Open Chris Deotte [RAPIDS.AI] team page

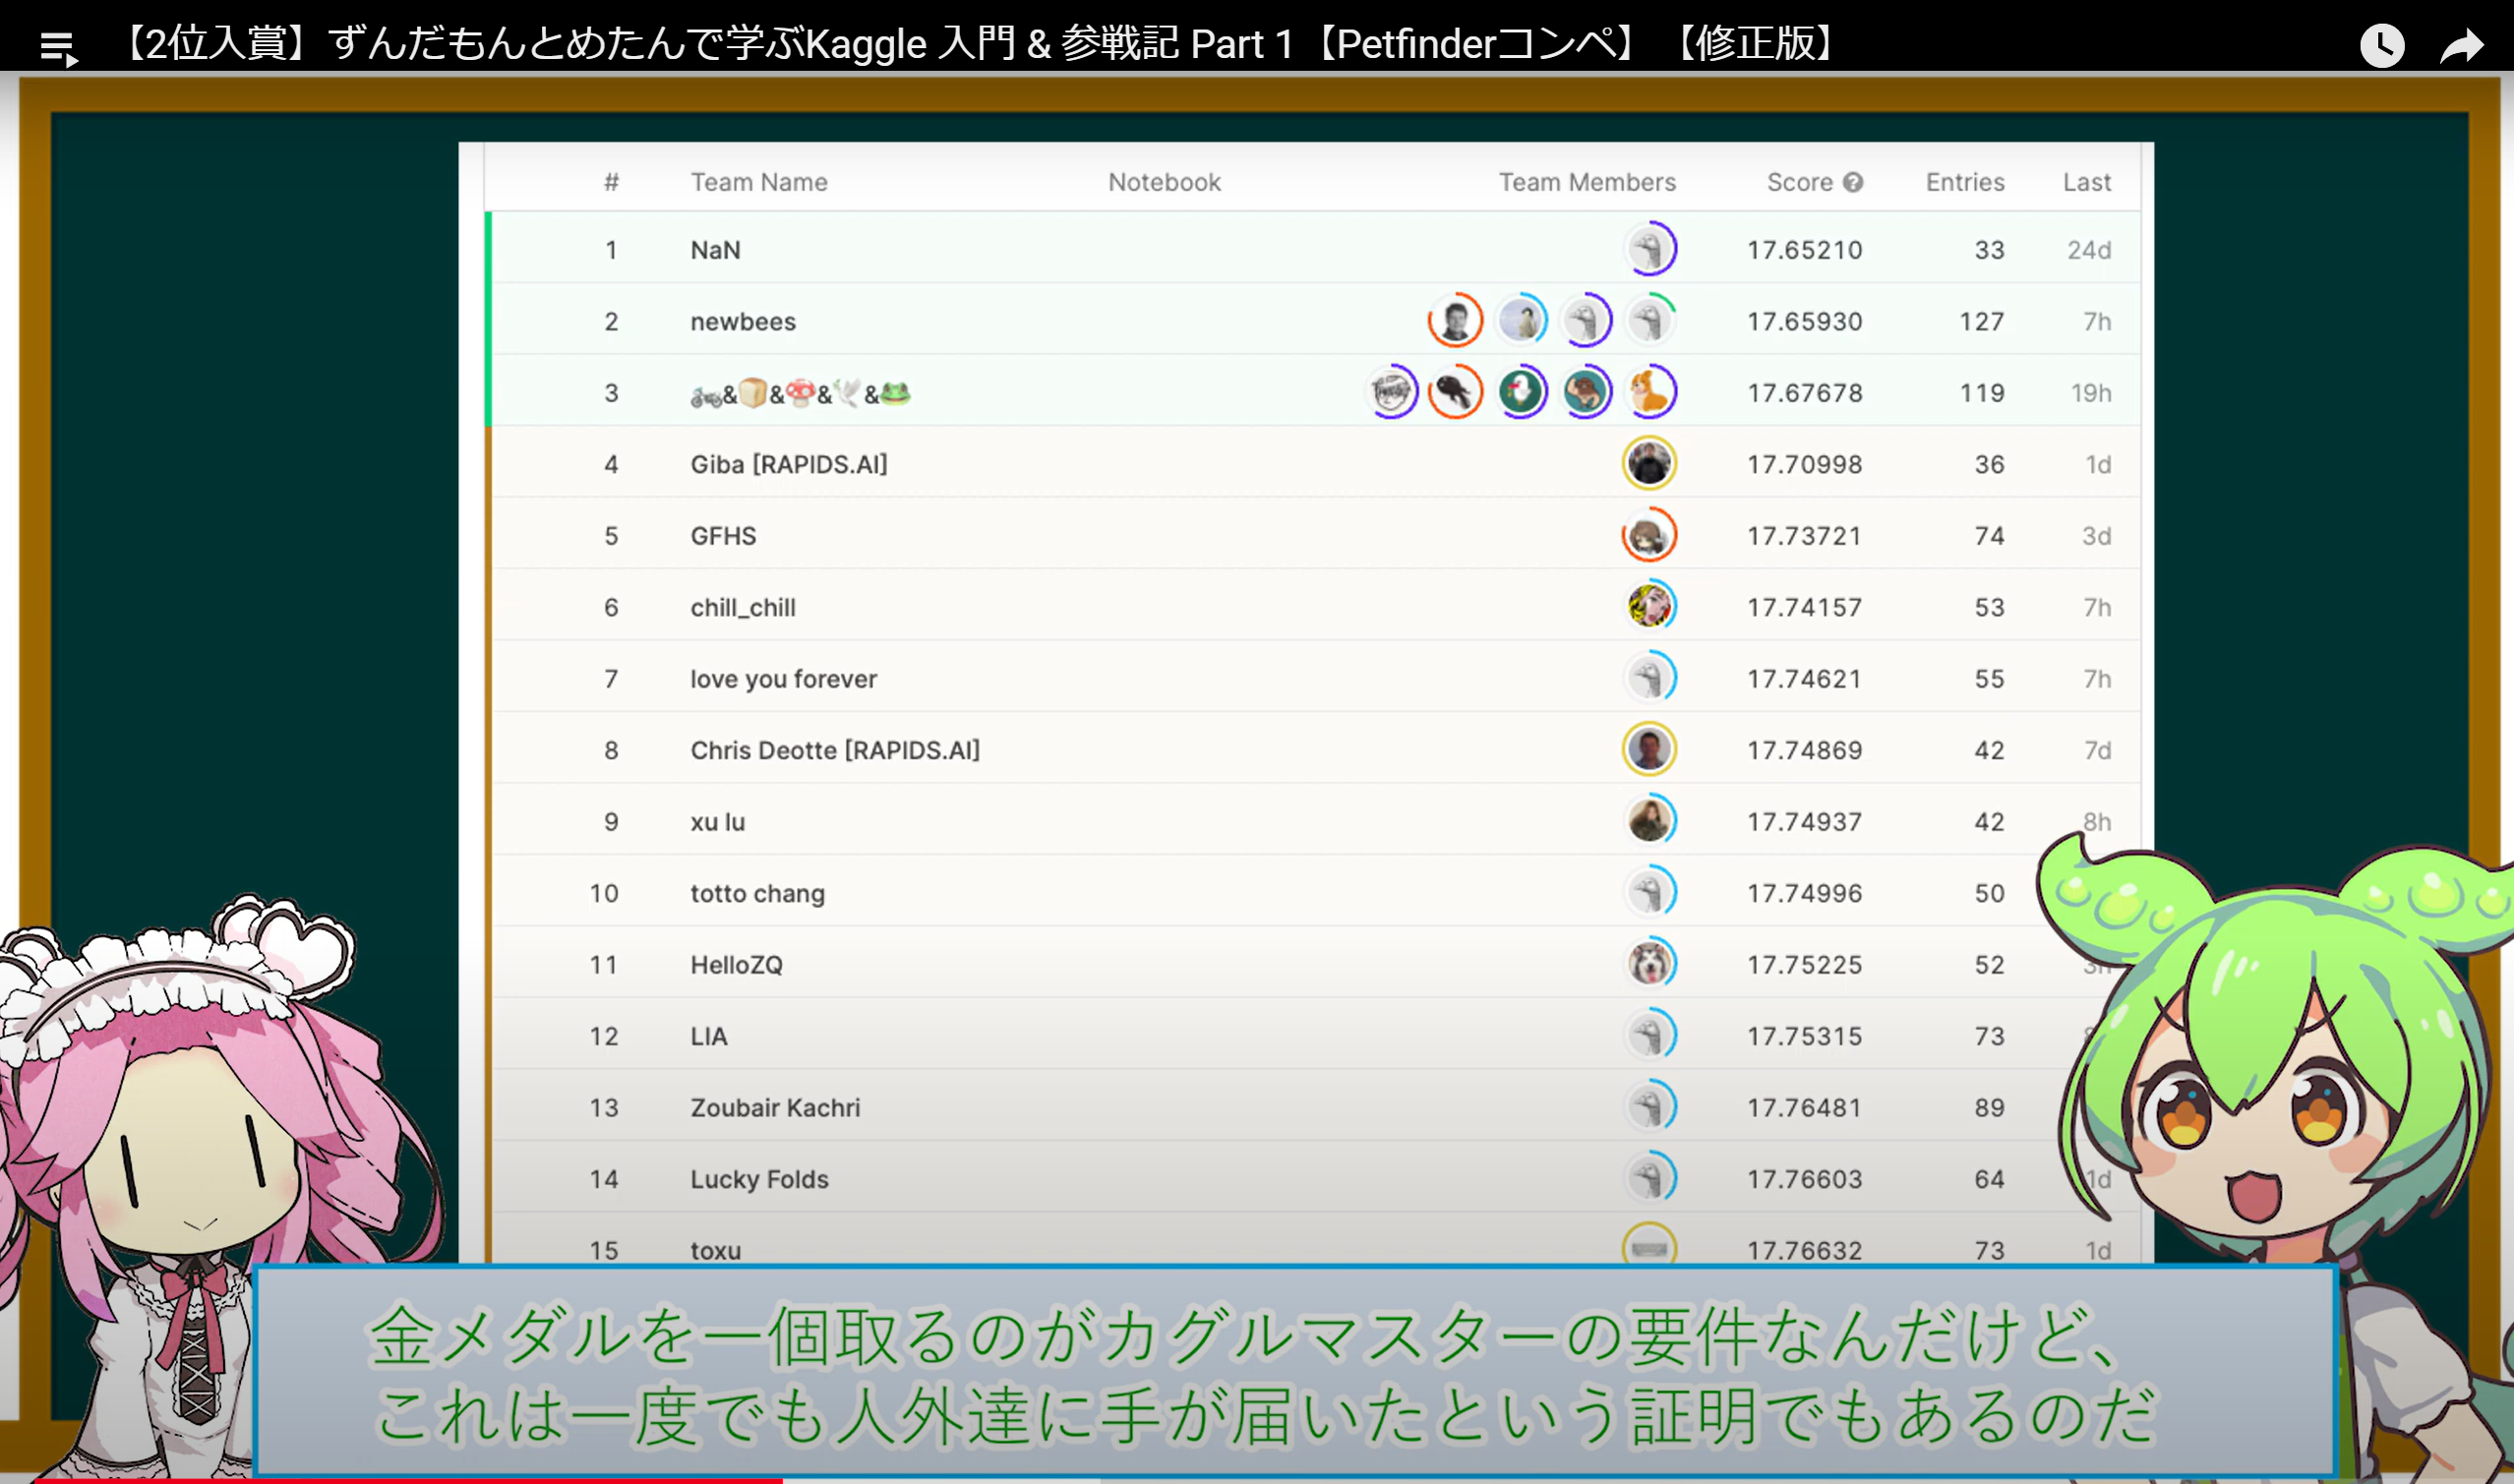tap(835, 749)
